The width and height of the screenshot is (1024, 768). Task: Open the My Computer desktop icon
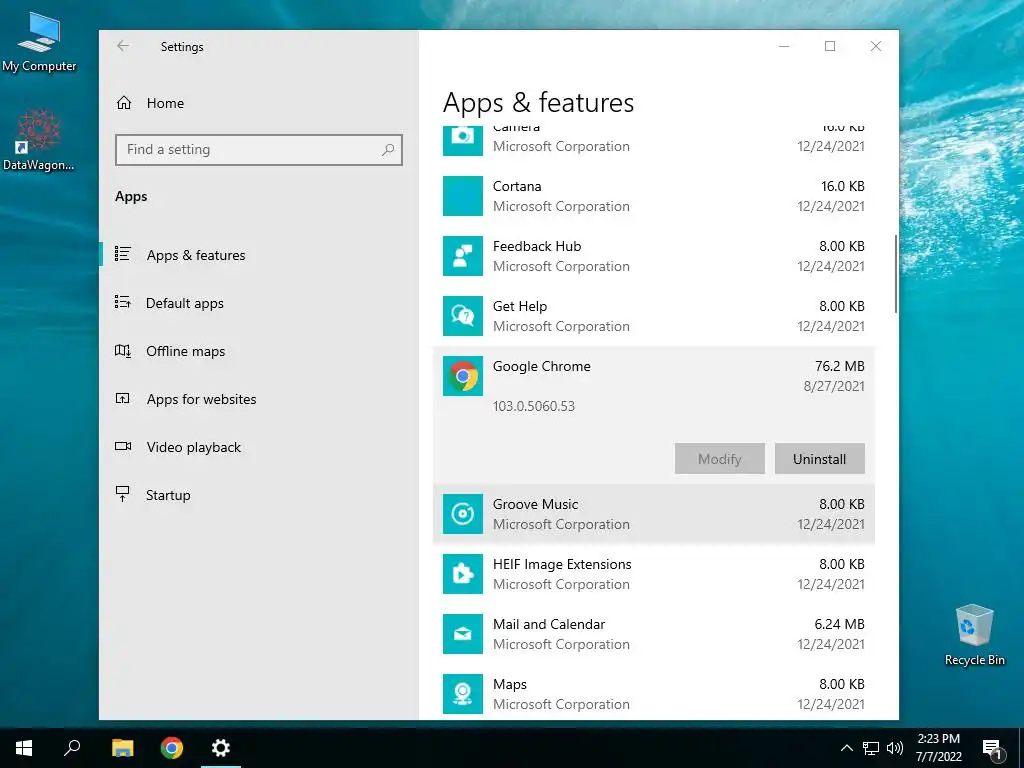[39, 40]
